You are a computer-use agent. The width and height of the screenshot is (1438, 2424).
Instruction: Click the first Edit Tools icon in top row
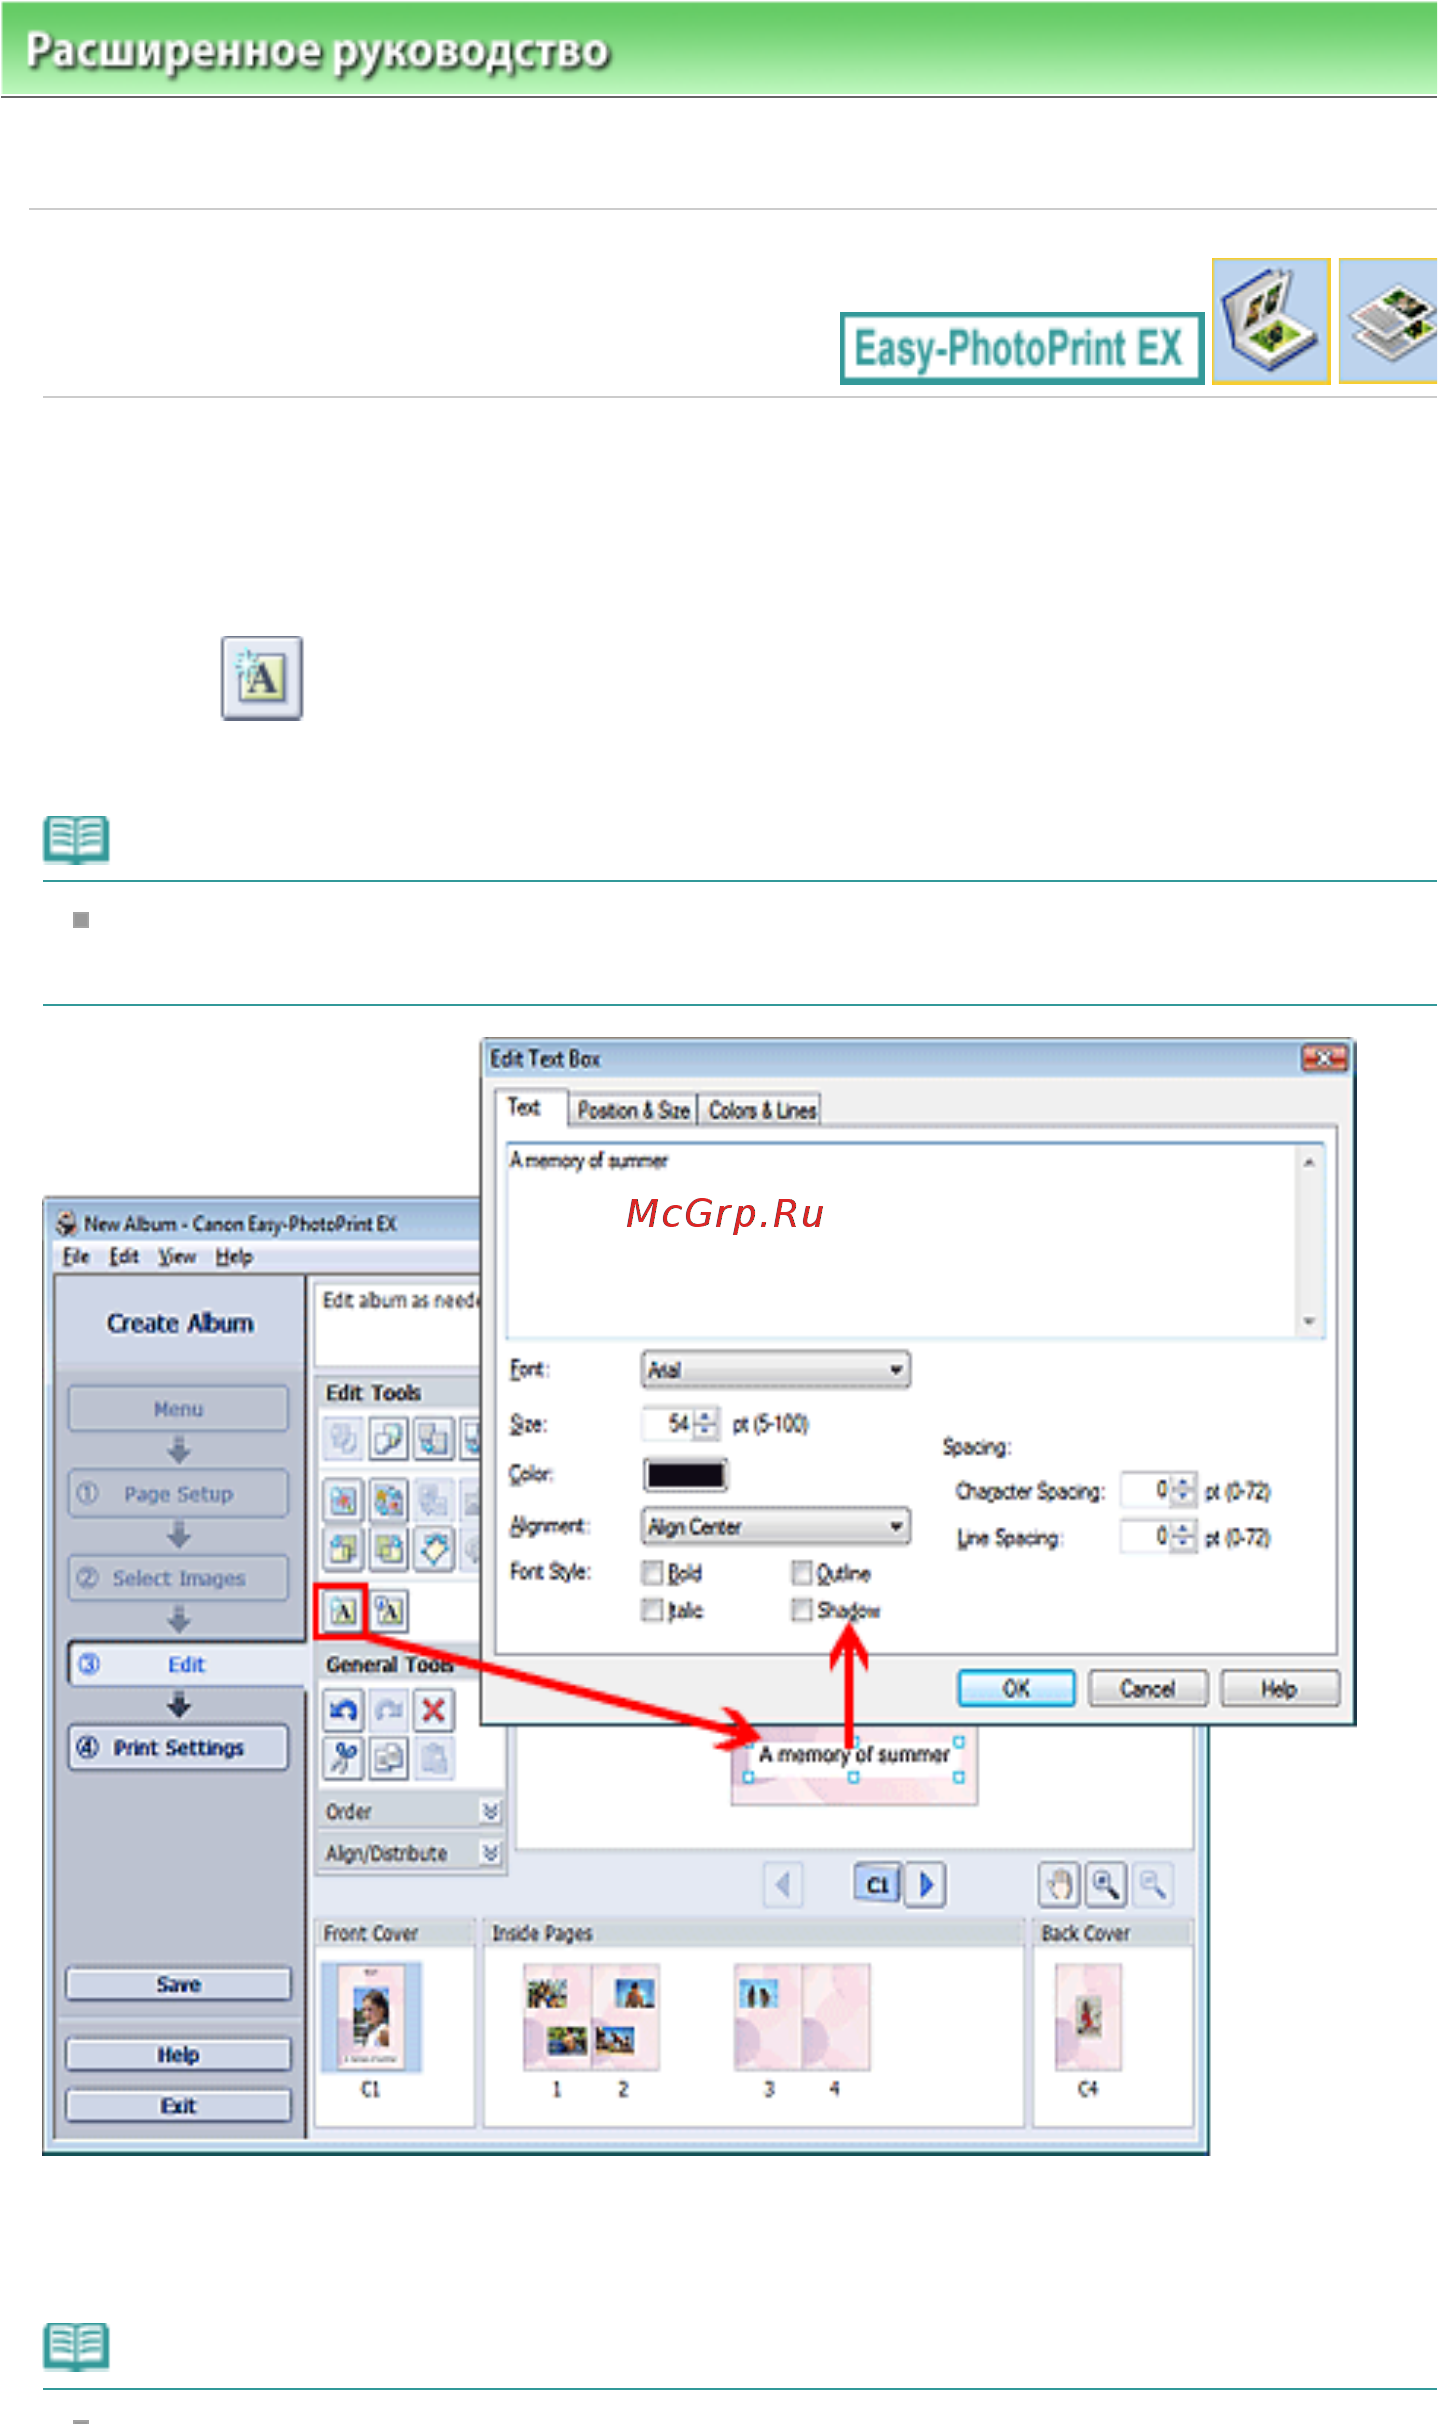click(x=343, y=1439)
